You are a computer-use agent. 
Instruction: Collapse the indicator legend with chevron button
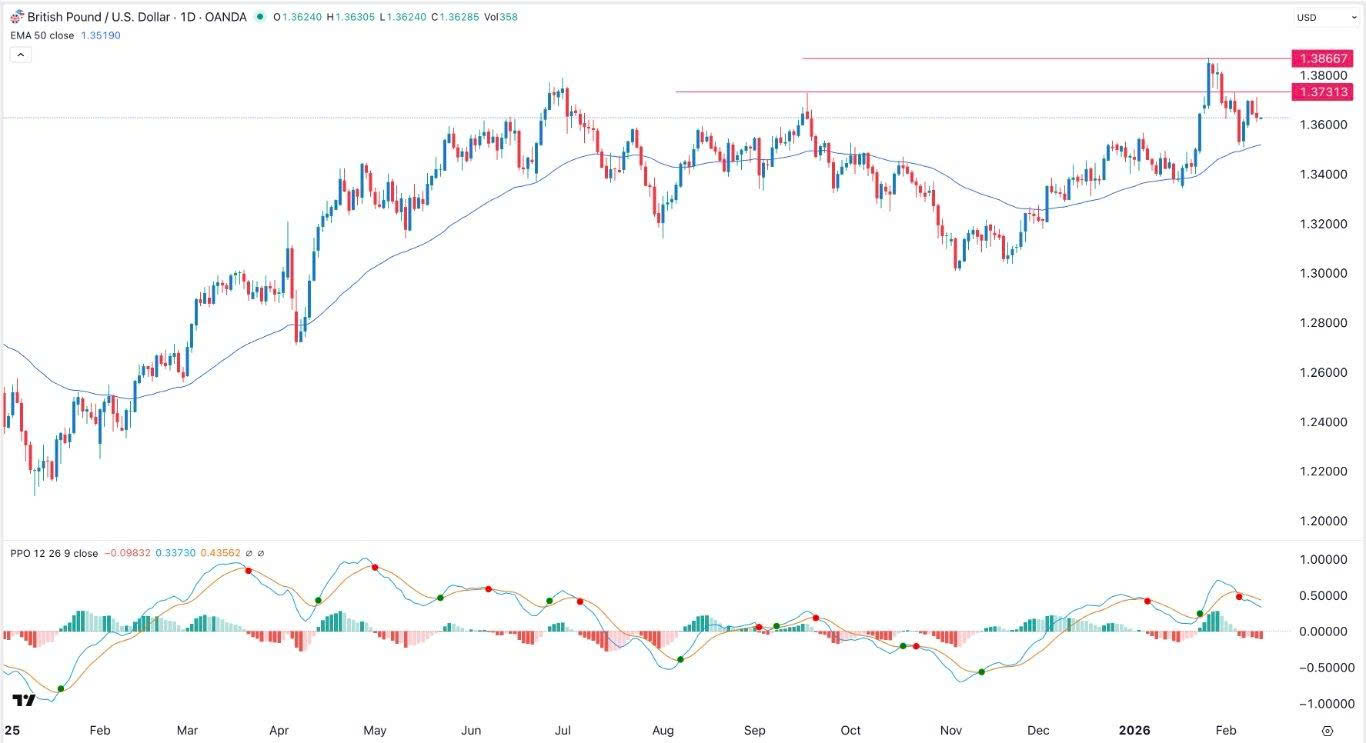[19, 54]
